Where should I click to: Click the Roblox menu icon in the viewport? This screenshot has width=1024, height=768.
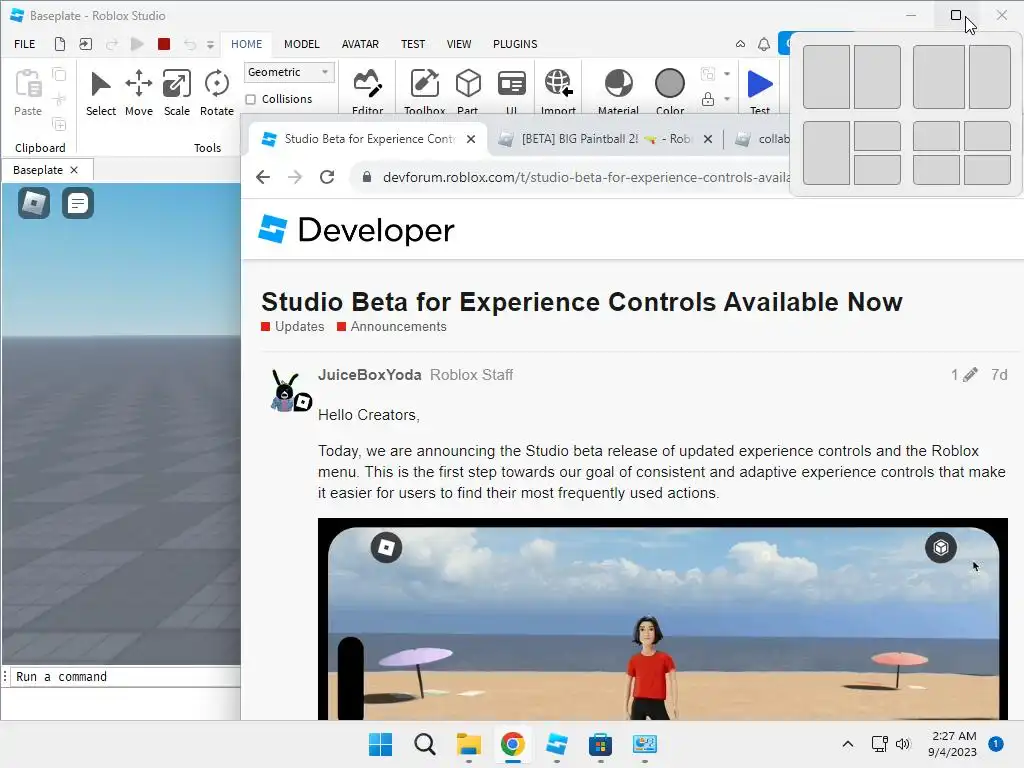click(34, 203)
